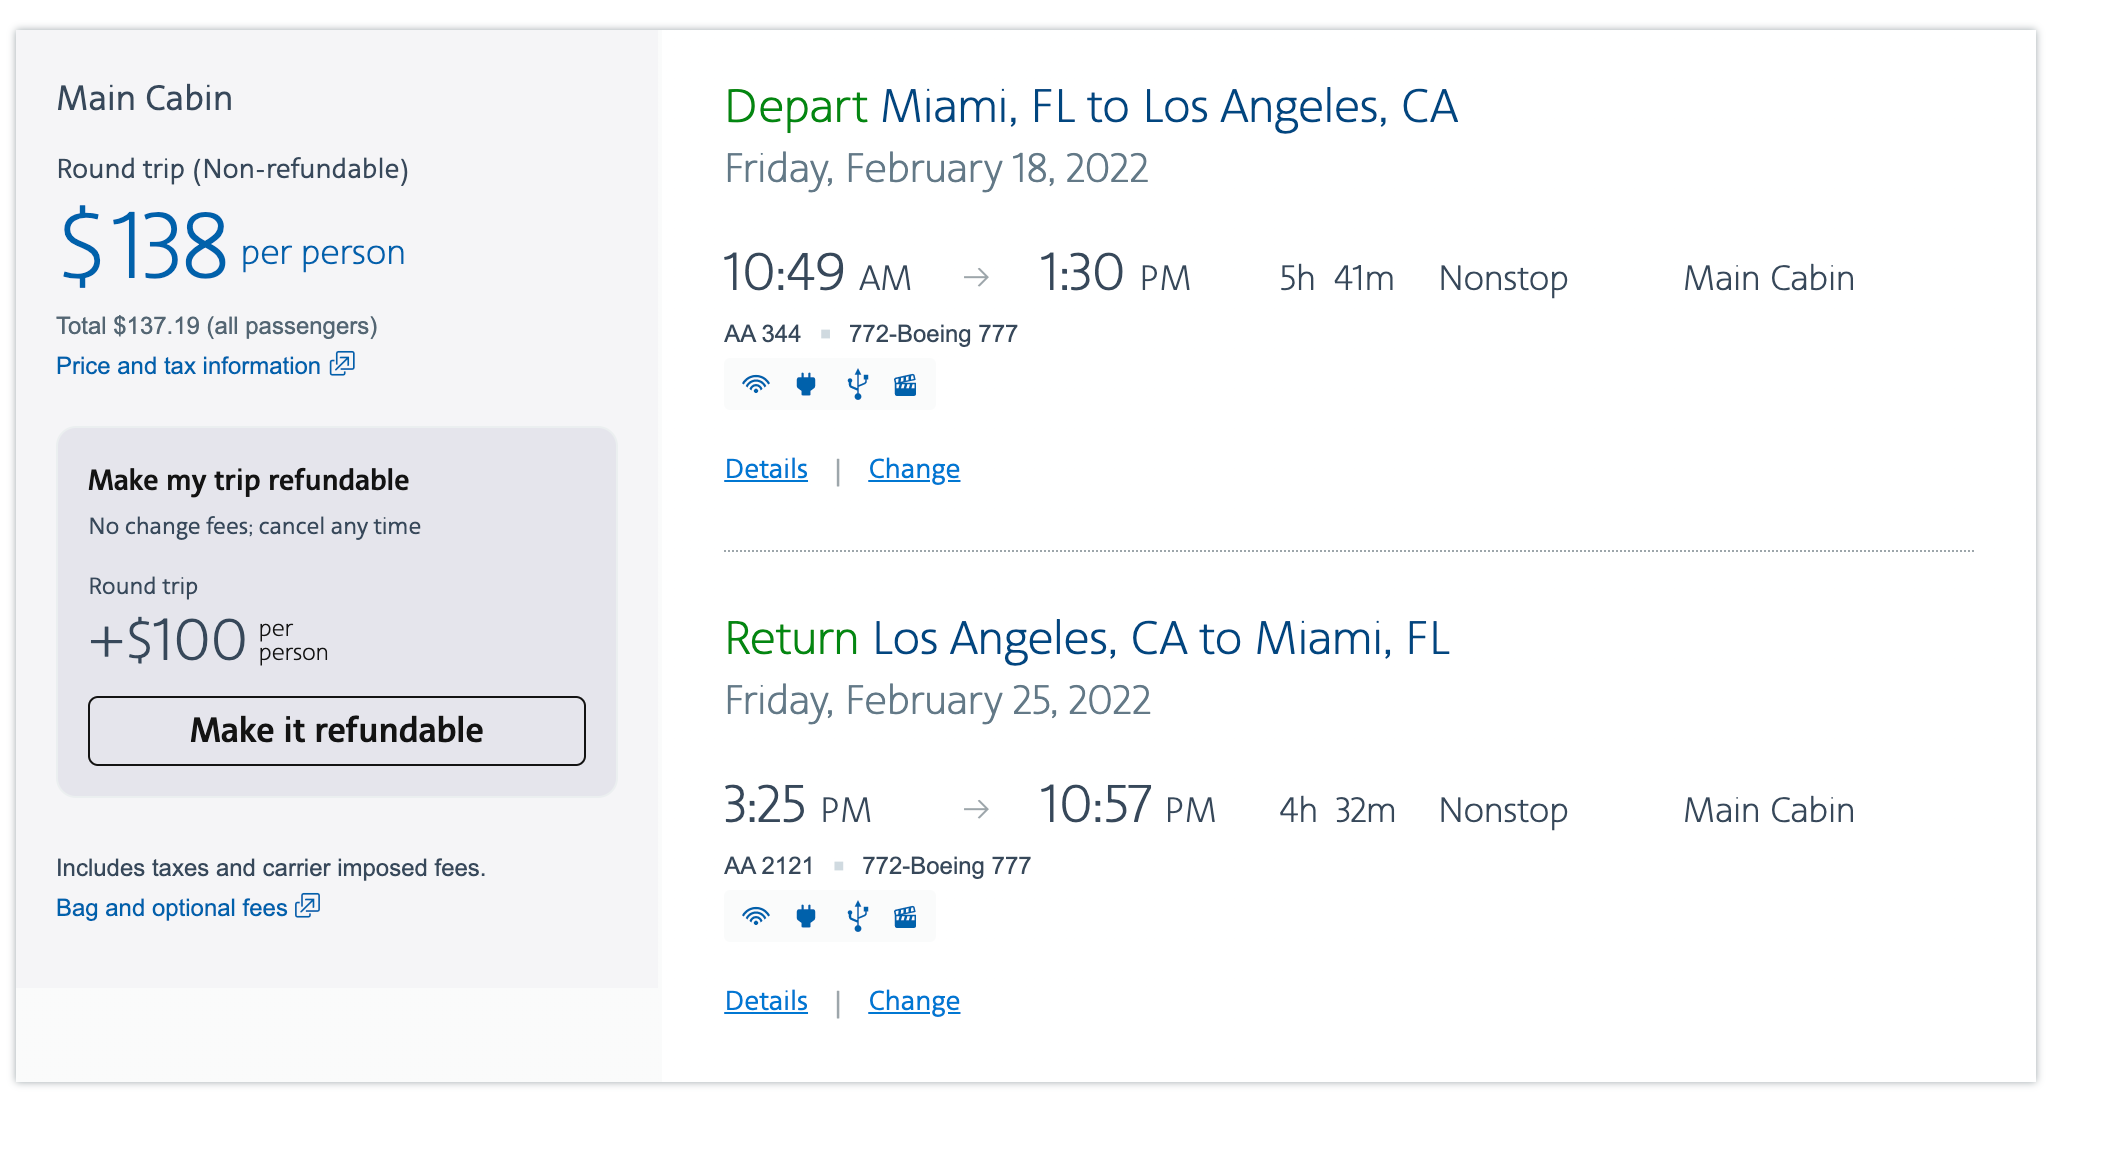2120x1168 pixels.
Task: Click Change on the return flight
Action: tap(913, 1000)
